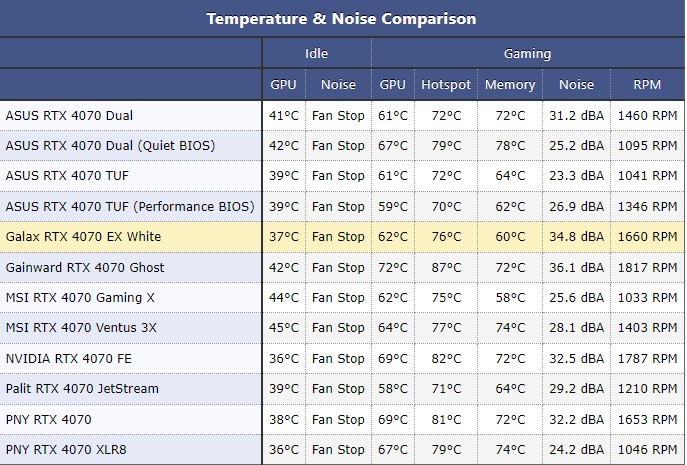Select the ASUS RTX 4070 Dual (Quiet BIOS) label

click(110, 146)
